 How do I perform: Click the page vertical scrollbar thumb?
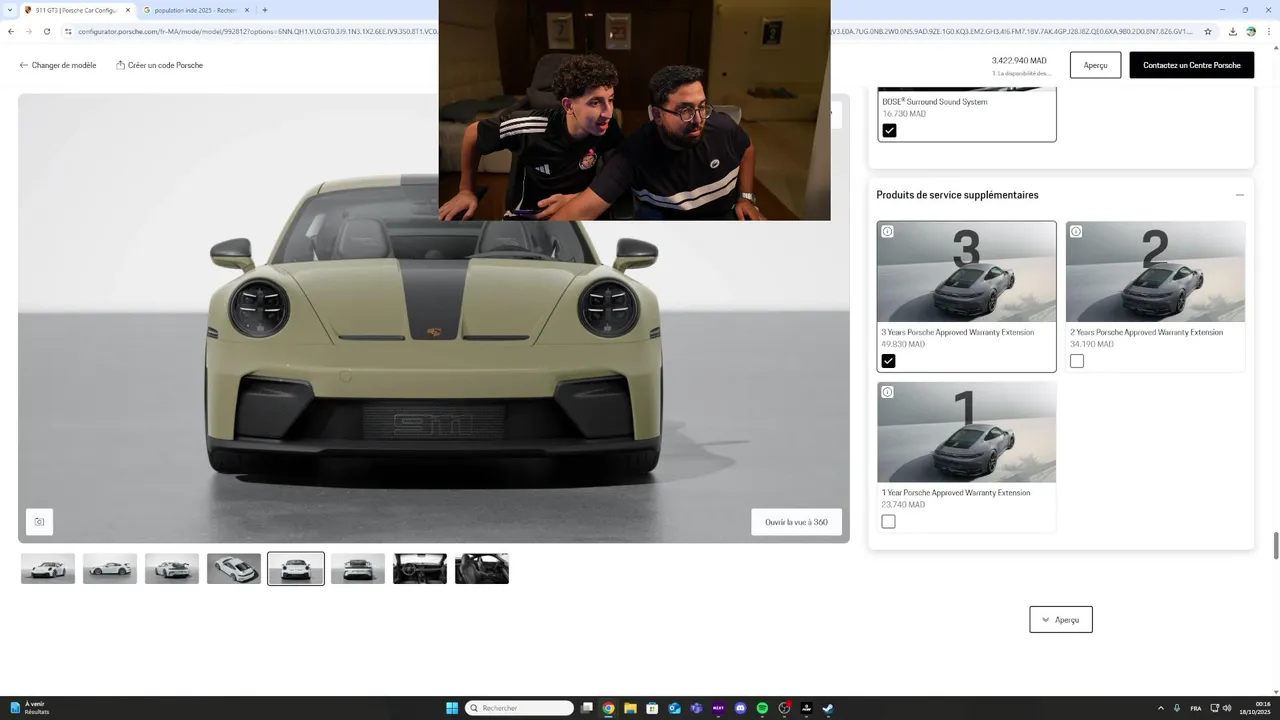point(1275,547)
